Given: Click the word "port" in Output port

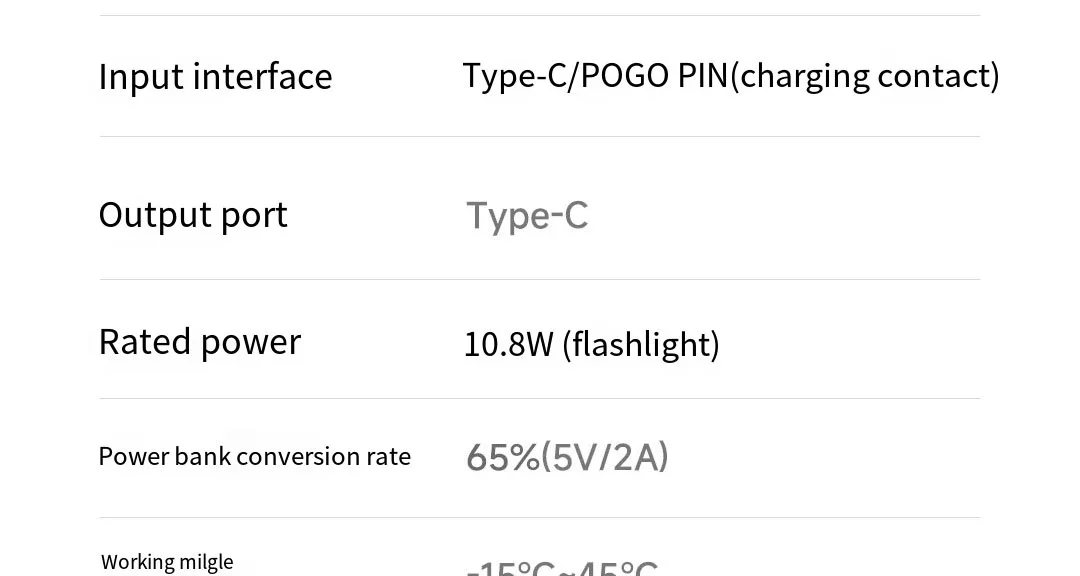Looking at the screenshot, I should point(256,216).
